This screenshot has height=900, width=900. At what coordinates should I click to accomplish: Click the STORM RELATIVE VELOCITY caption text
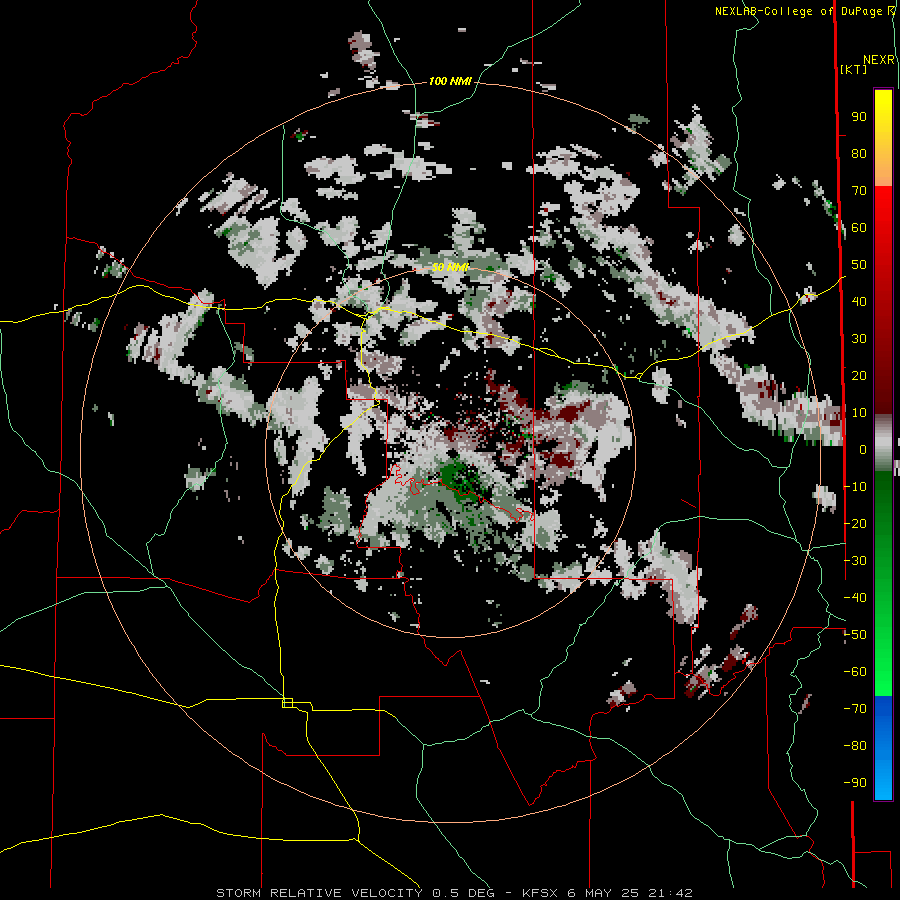click(319, 893)
